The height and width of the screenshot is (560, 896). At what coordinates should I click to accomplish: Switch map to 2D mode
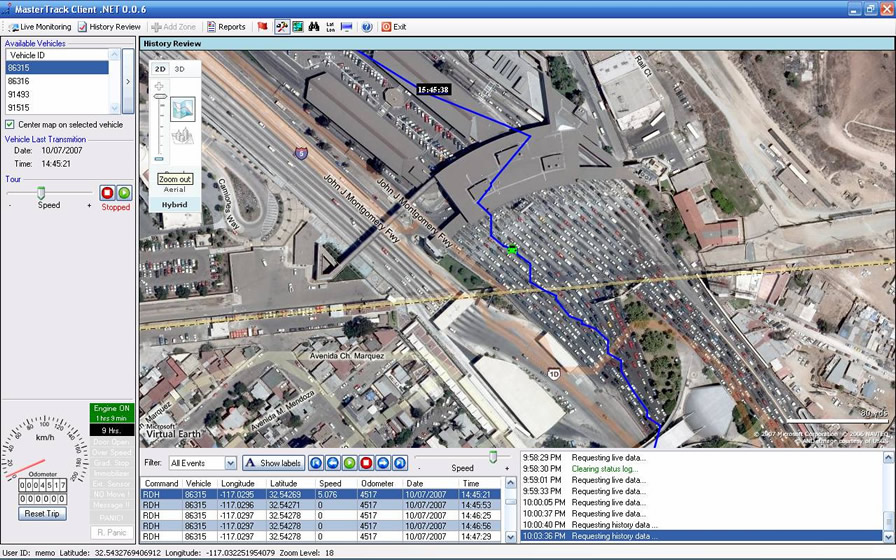160,69
